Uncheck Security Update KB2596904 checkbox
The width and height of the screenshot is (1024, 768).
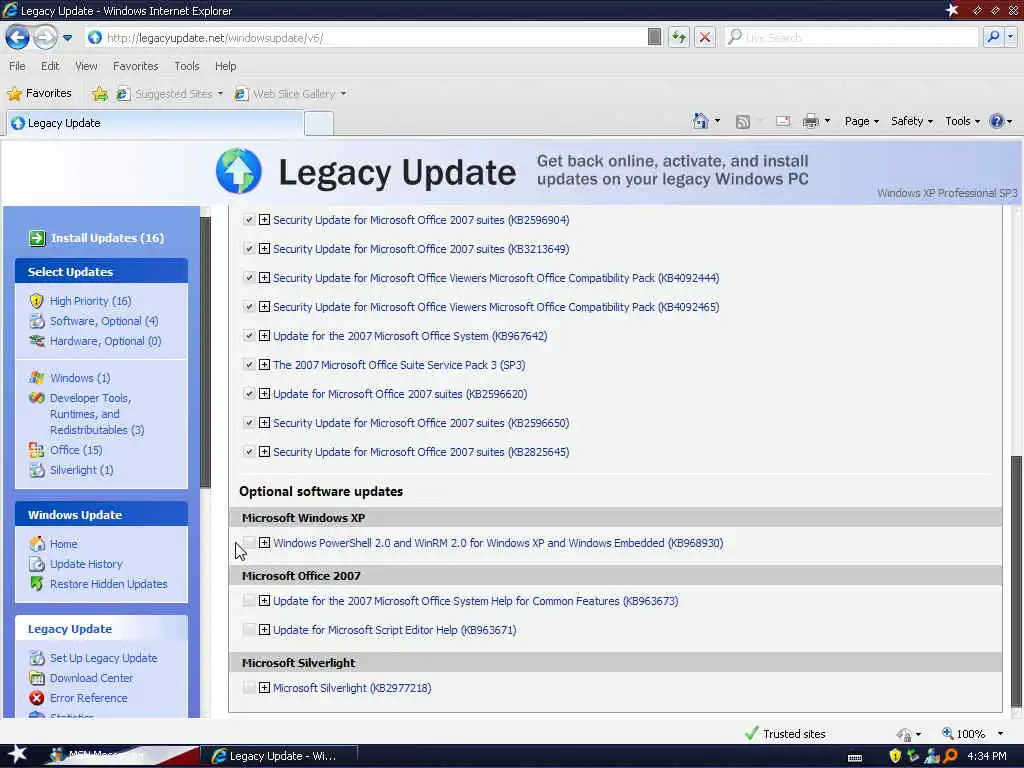point(249,220)
